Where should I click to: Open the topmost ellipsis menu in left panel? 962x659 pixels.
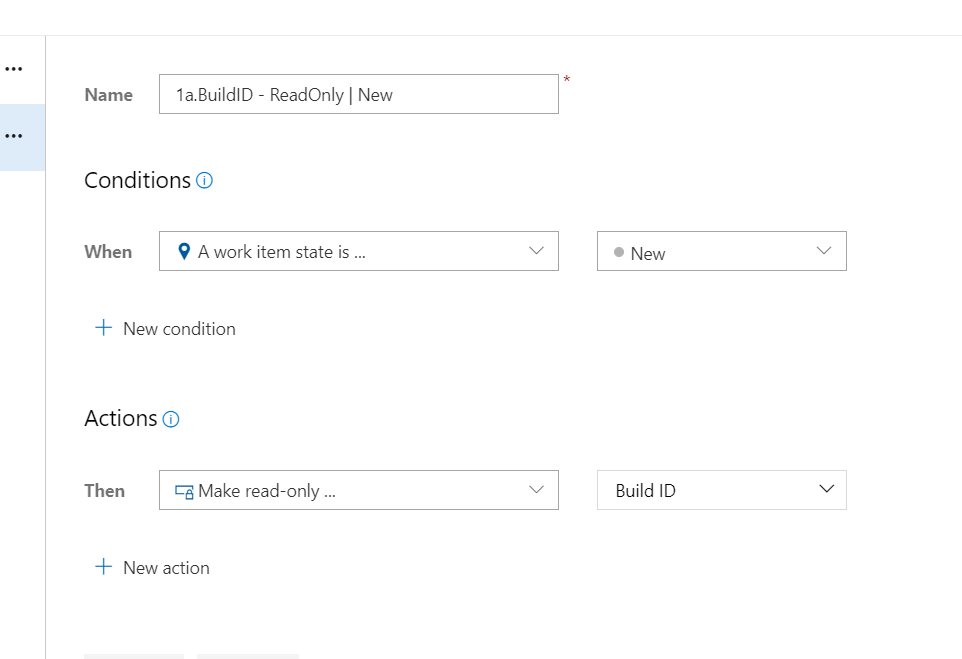pyautogui.click(x=13, y=69)
